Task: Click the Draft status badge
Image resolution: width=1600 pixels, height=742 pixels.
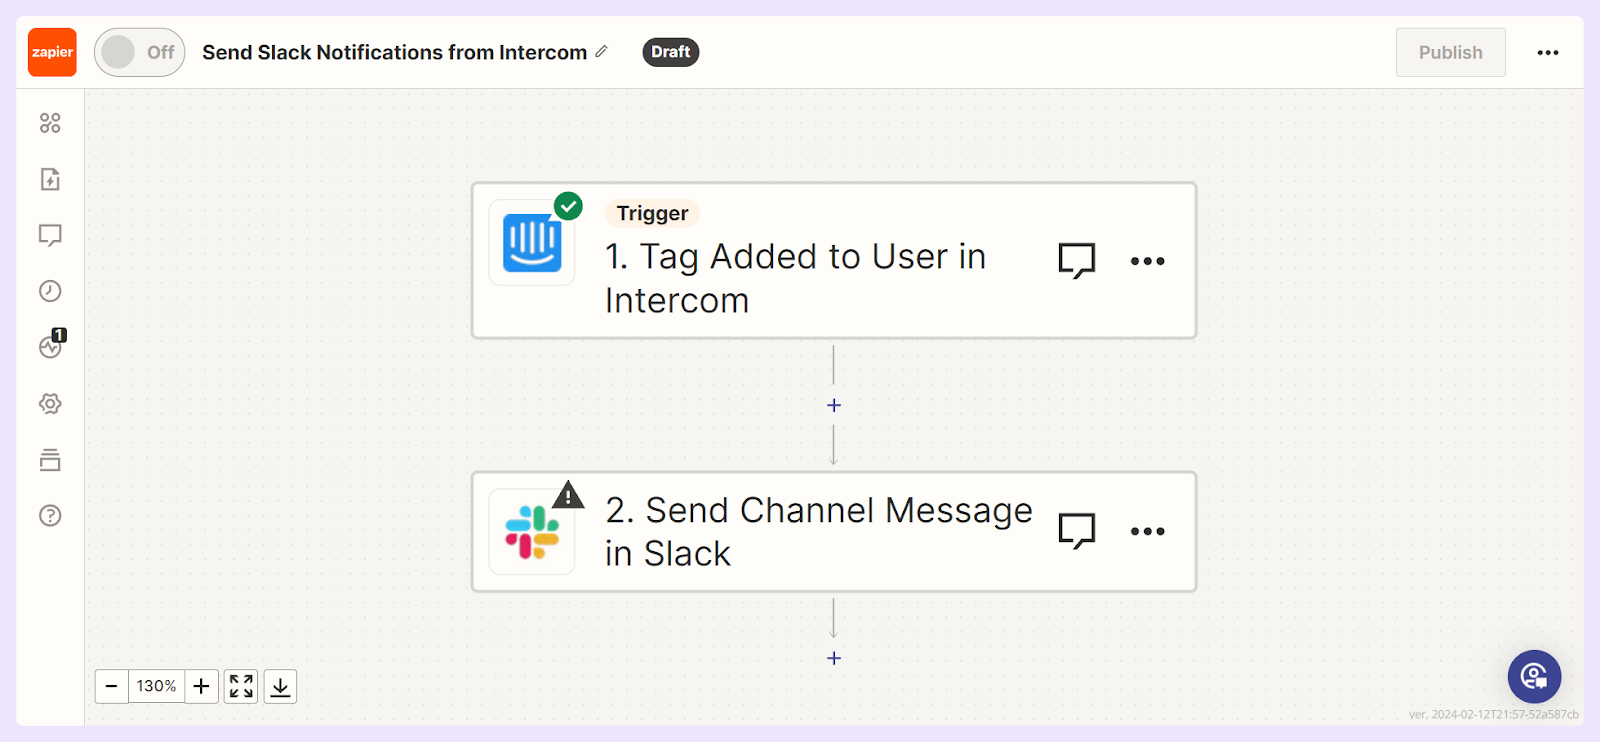Action: coord(670,52)
